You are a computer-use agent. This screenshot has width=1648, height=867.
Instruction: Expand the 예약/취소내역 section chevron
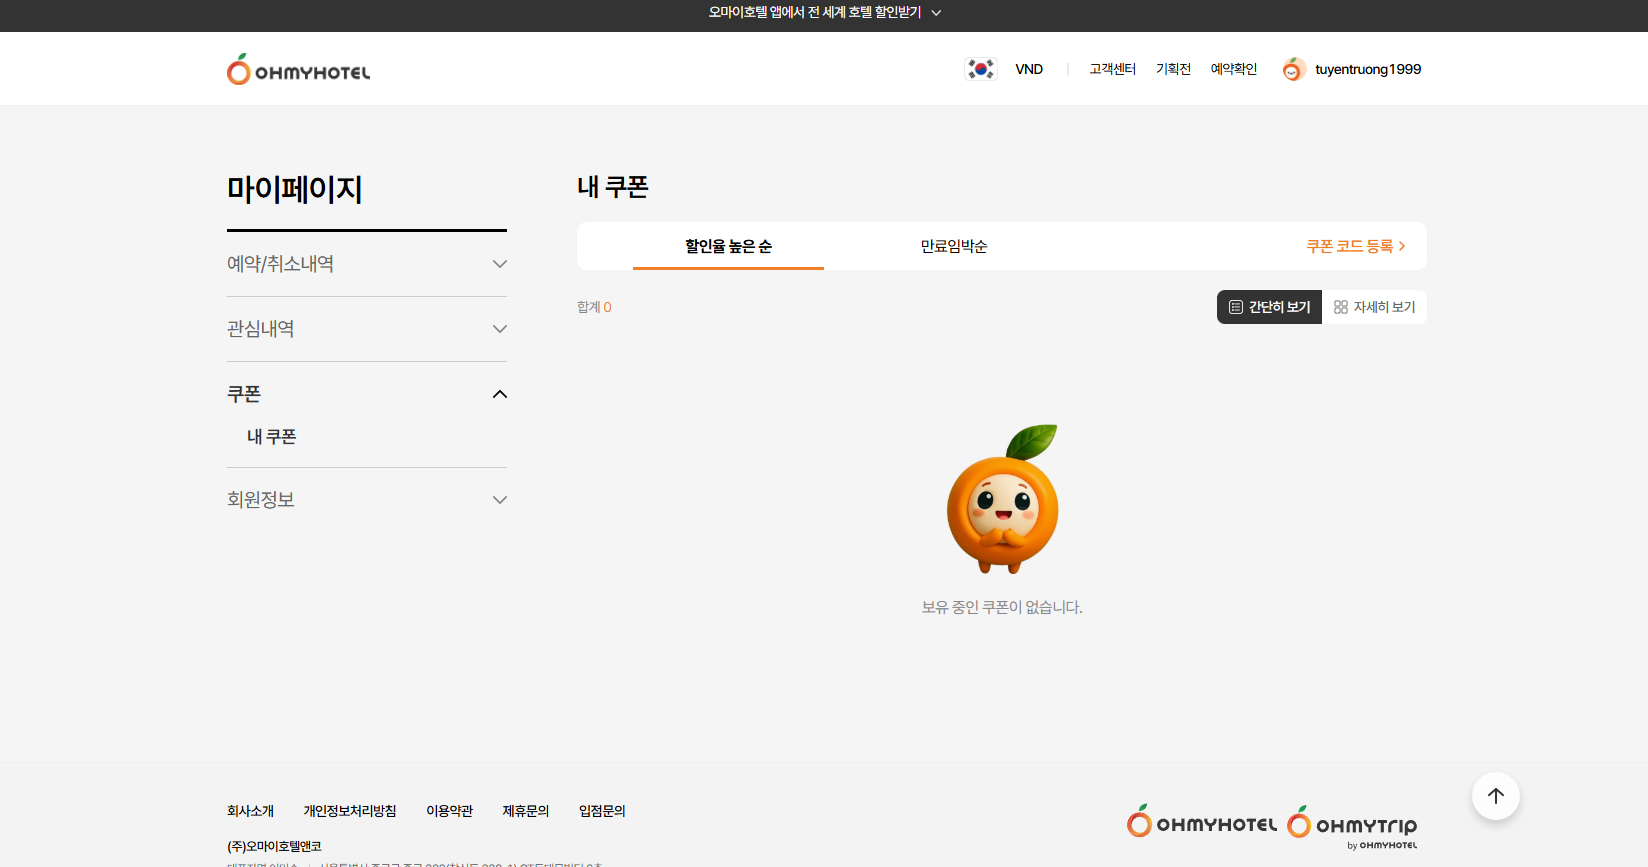(x=500, y=264)
